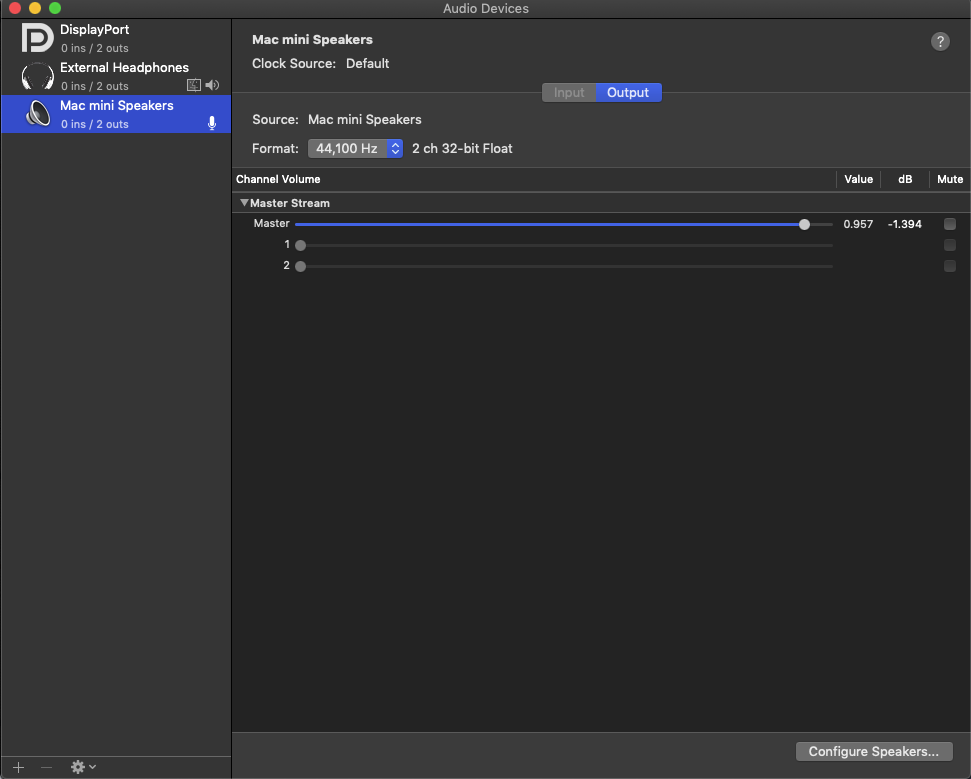Toggle the mute checkbox for channel 2
Image resolution: width=971 pixels, height=779 pixels.
[950, 266]
